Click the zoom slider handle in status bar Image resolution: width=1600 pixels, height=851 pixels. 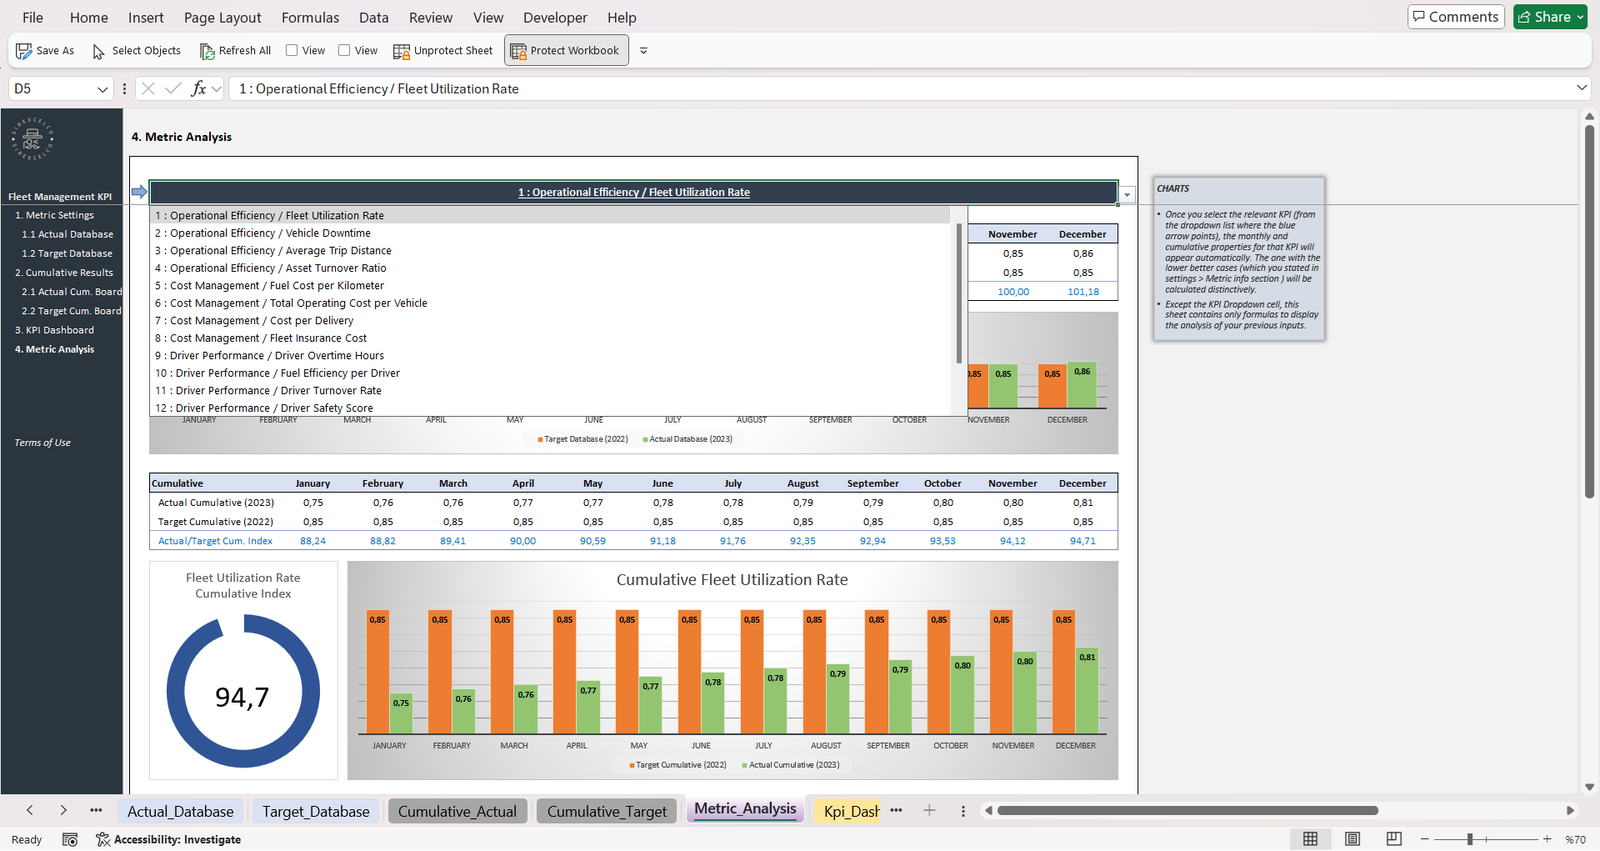[x=1470, y=839]
